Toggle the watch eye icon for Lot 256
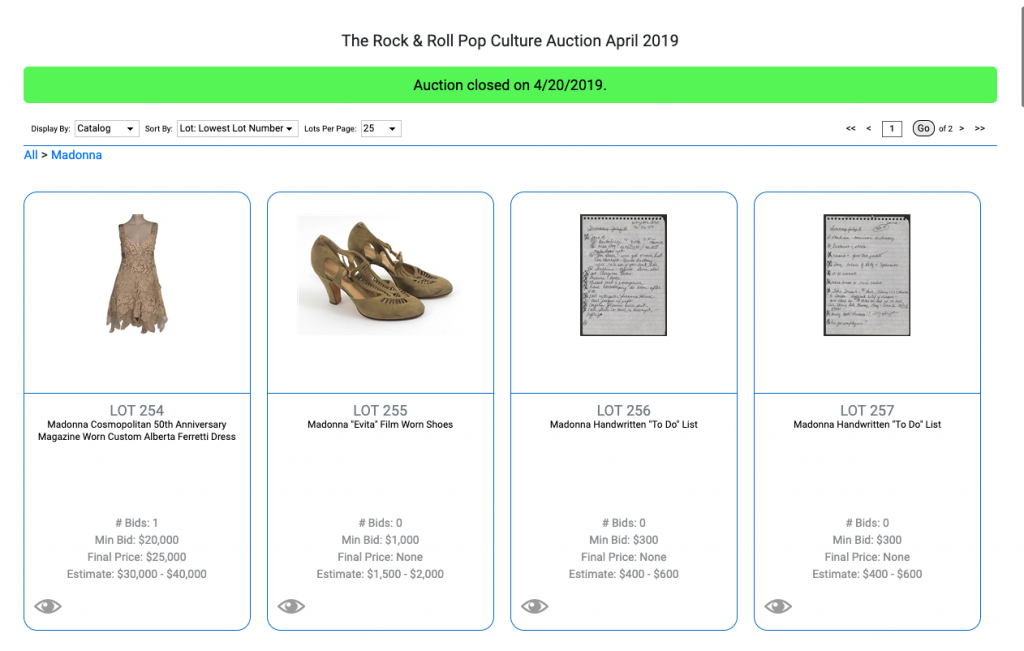Image resolution: width=1024 pixels, height=651 pixels. pos(535,606)
